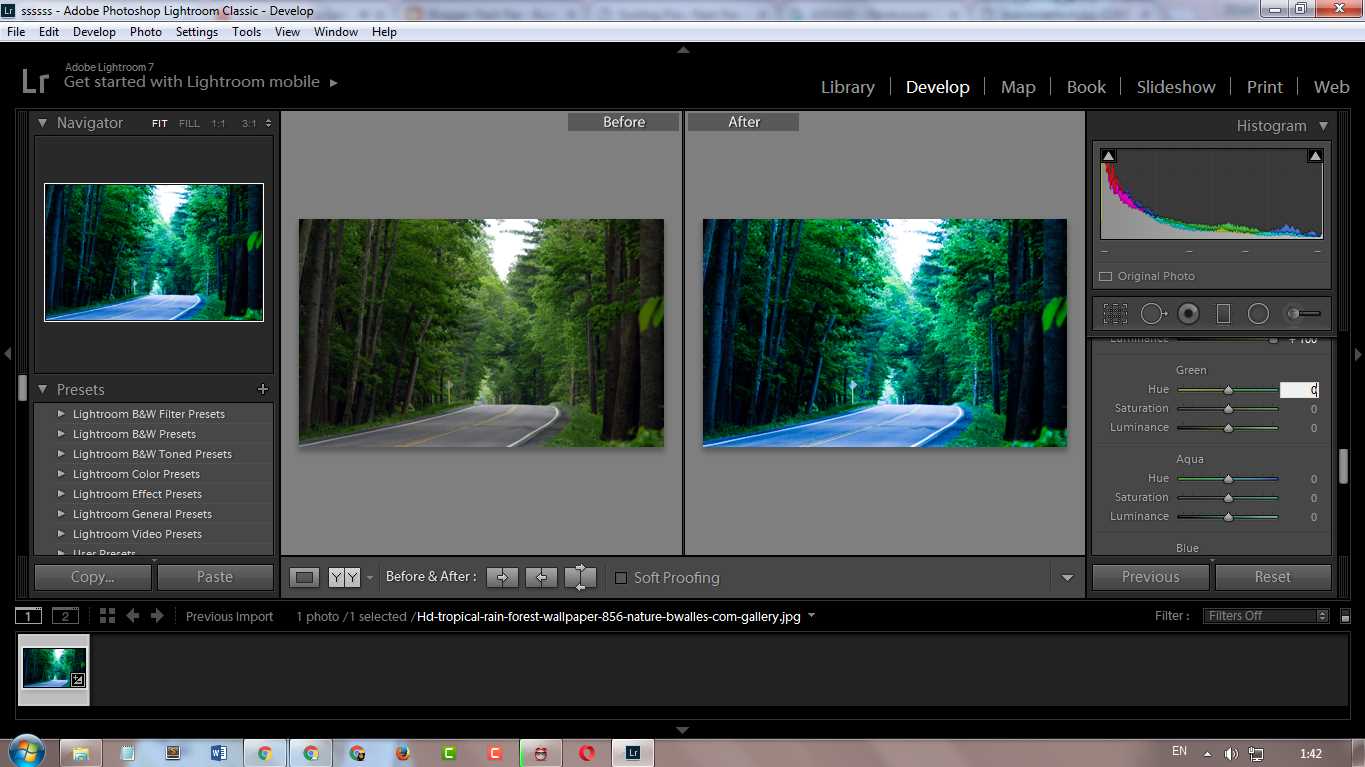Click the Green Hue value field
The height and width of the screenshot is (767, 1365).
(x=1299, y=390)
